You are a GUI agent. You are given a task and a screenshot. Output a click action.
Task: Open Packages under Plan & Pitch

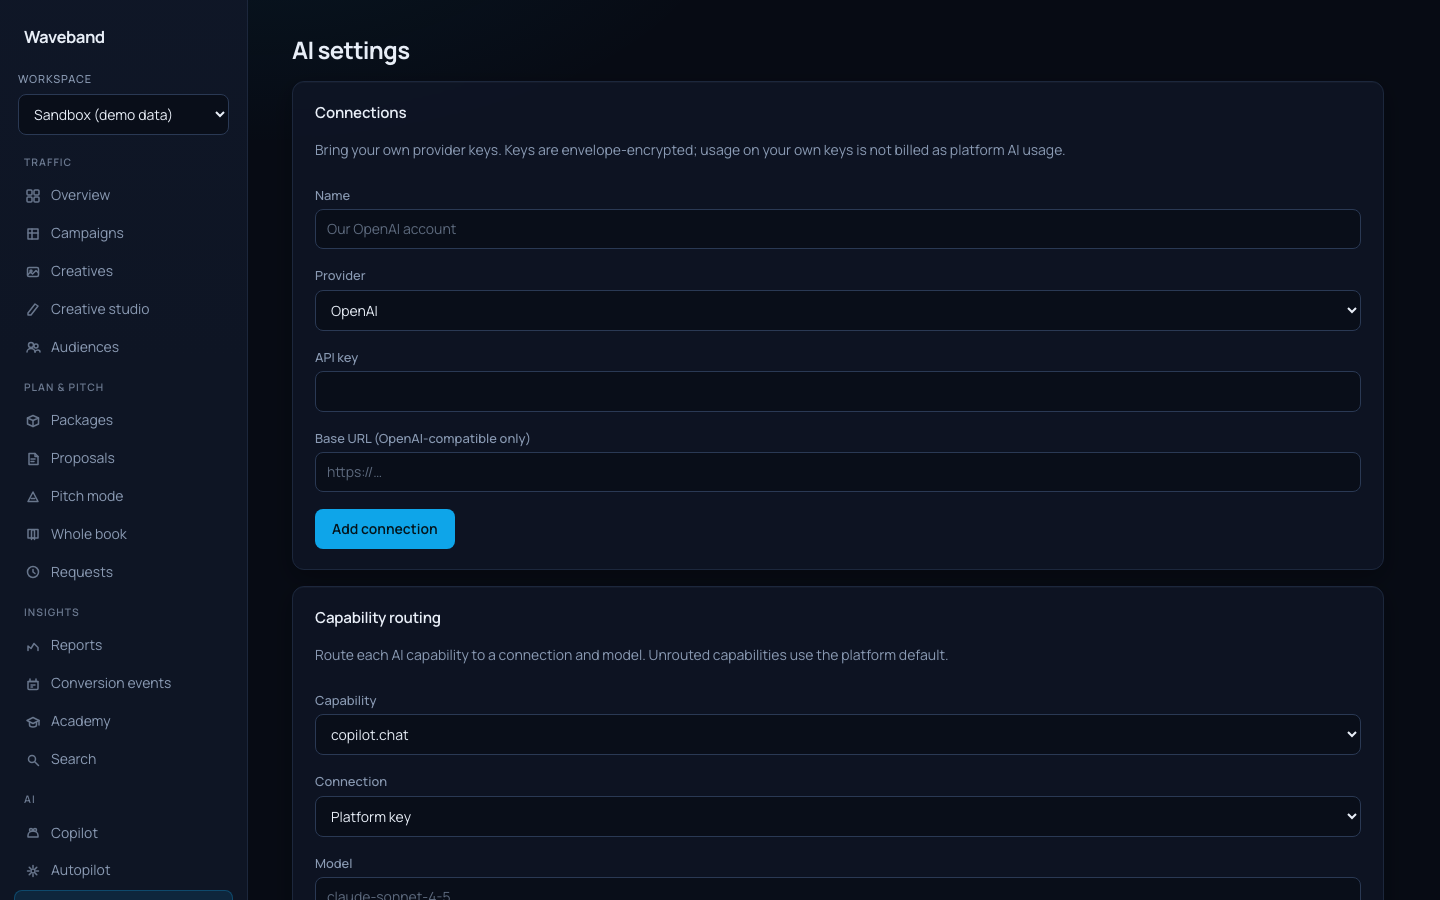pyautogui.click(x=123, y=420)
